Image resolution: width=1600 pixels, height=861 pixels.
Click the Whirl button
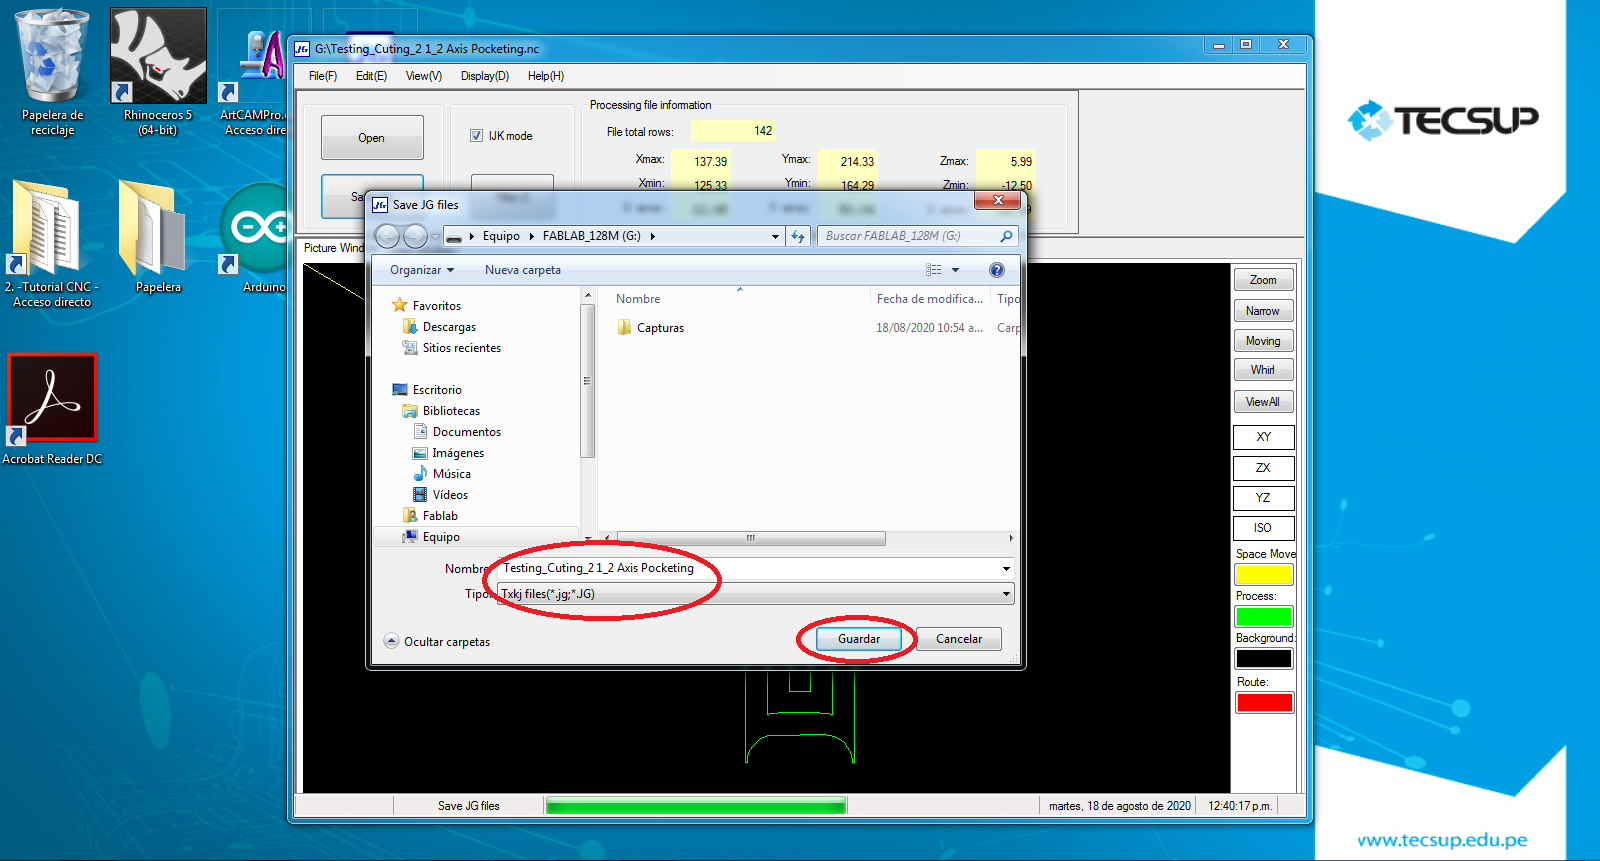click(x=1263, y=370)
